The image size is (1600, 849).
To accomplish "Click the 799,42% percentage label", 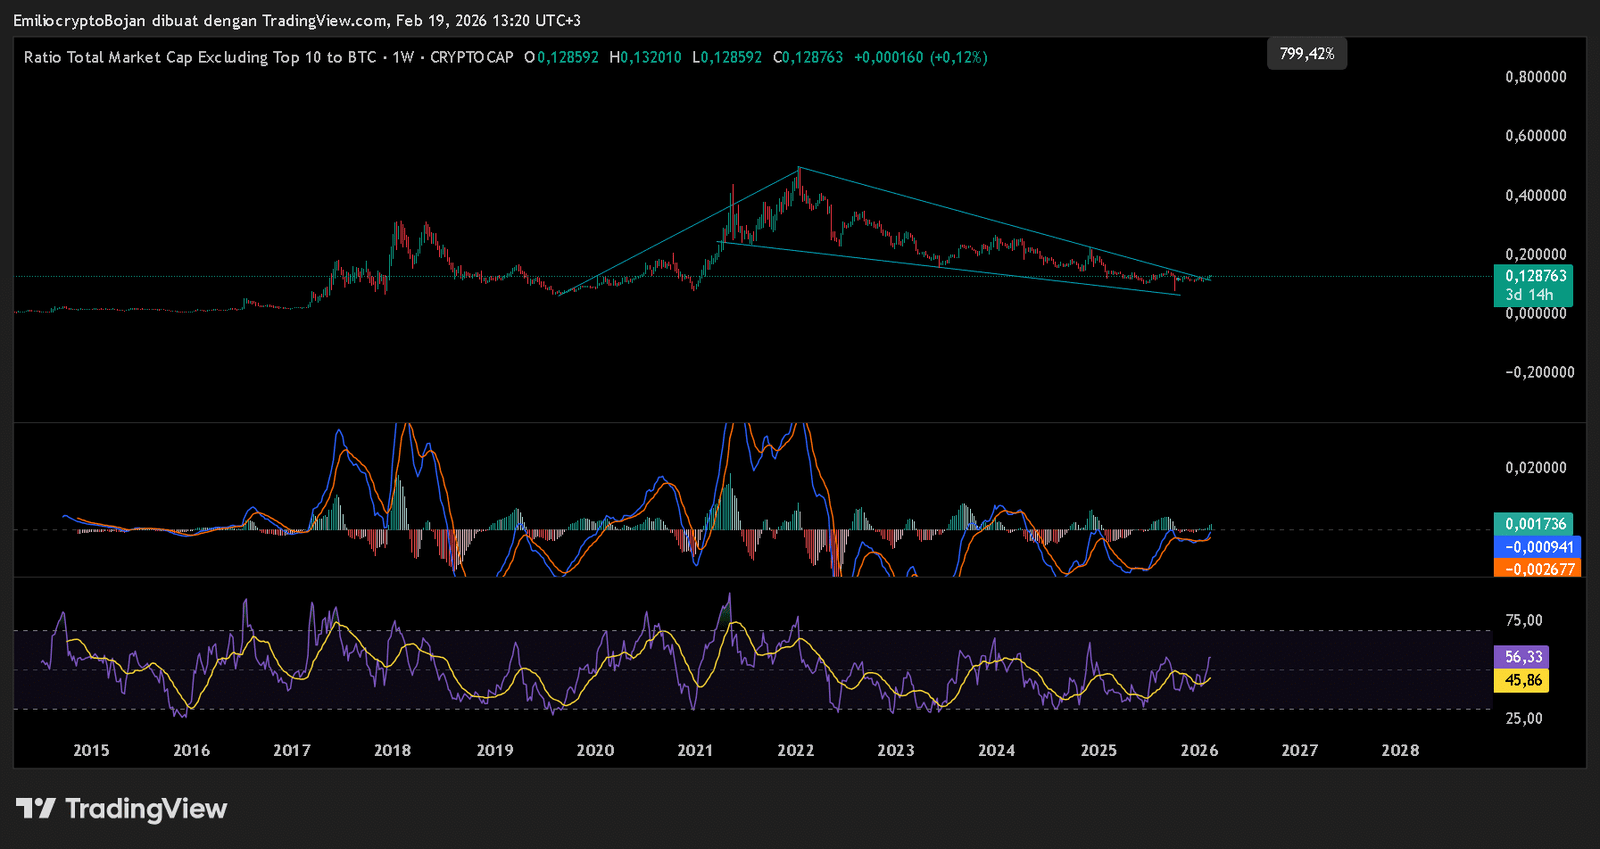I will click(1307, 54).
